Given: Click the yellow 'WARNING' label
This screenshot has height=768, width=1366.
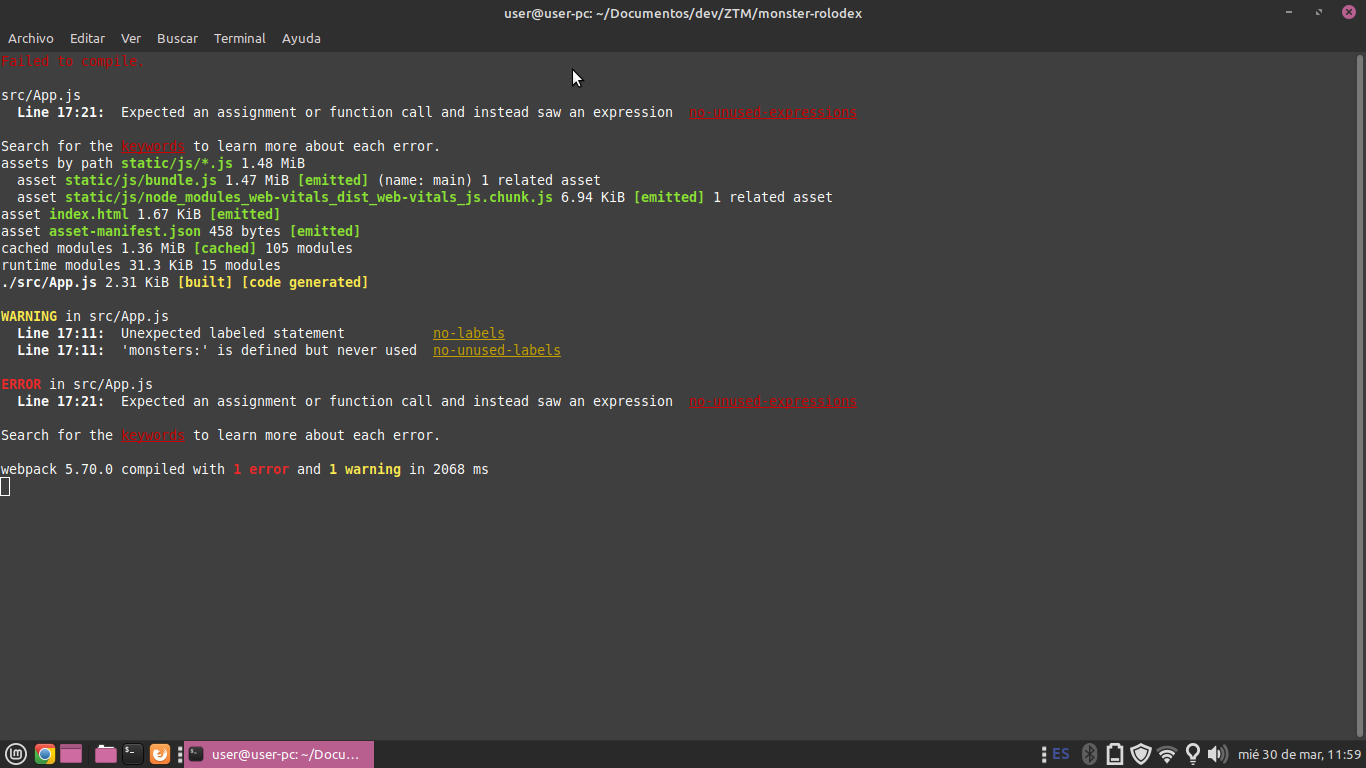Looking at the screenshot, I should [x=29, y=316].
